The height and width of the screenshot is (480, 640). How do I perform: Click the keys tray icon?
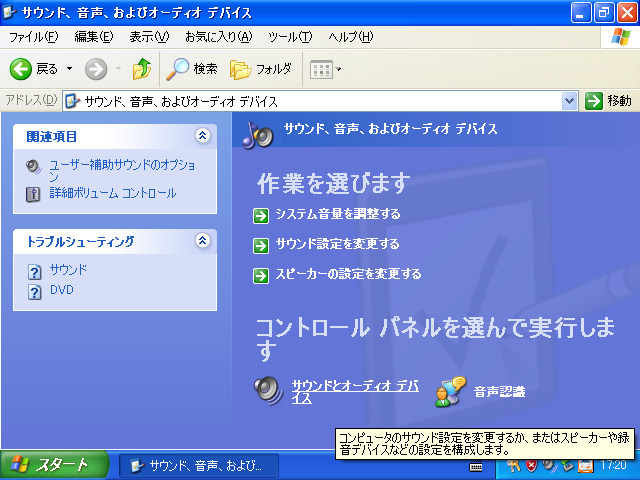coord(513,466)
